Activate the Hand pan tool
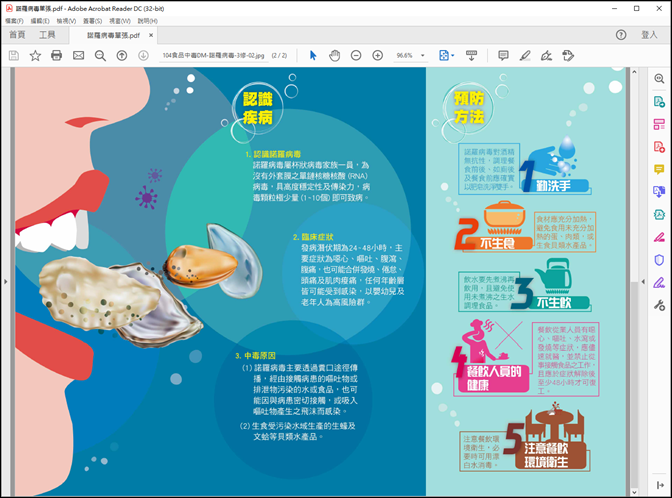 pyautogui.click(x=334, y=55)
